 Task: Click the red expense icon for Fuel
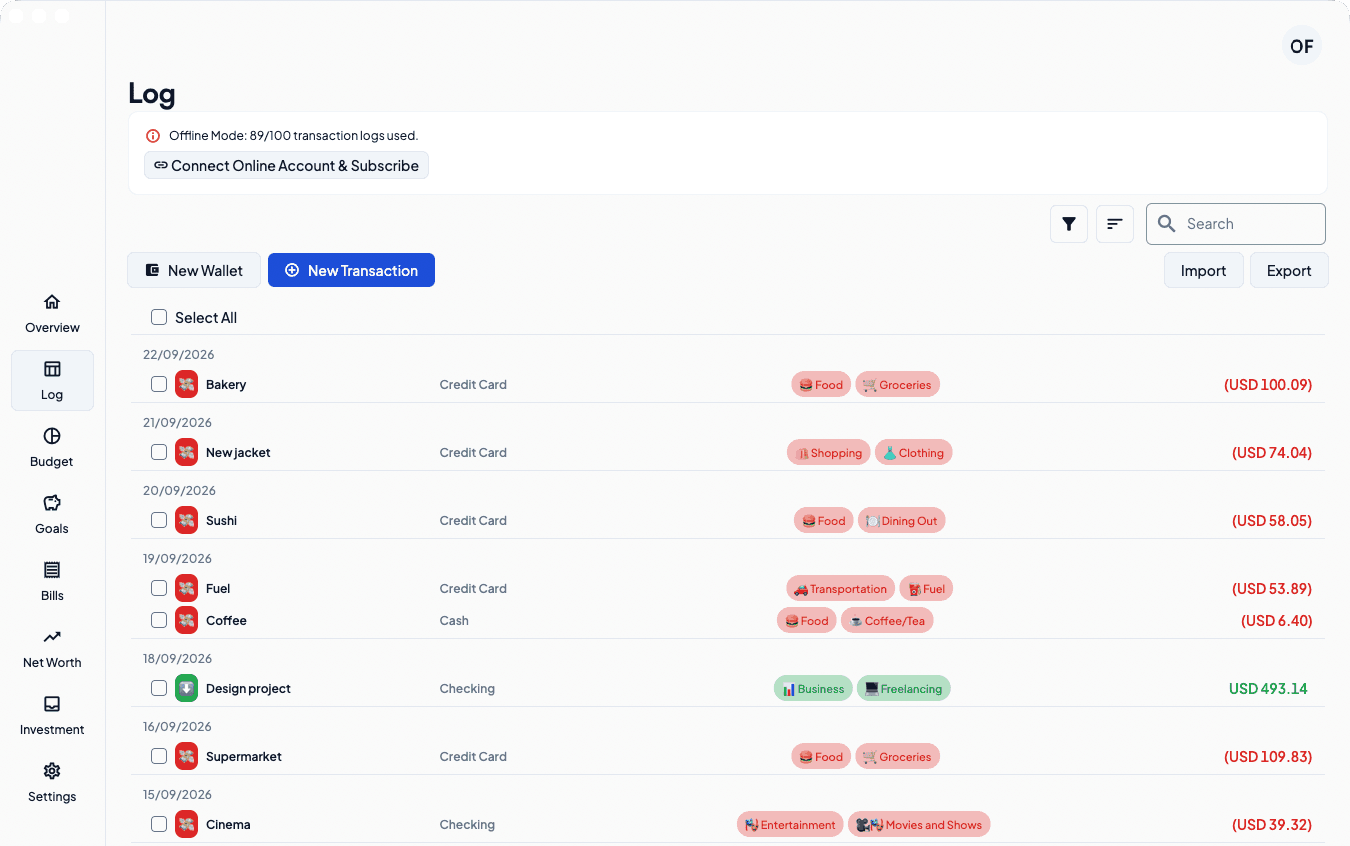pyautogui.click(x=186, y=588)
